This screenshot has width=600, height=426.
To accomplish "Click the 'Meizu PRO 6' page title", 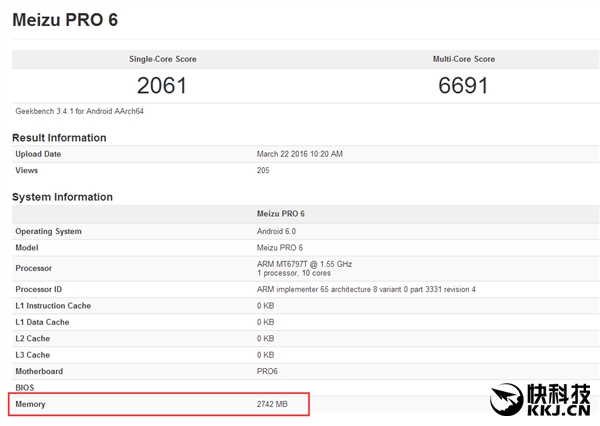I will click(x=65, y=20).
